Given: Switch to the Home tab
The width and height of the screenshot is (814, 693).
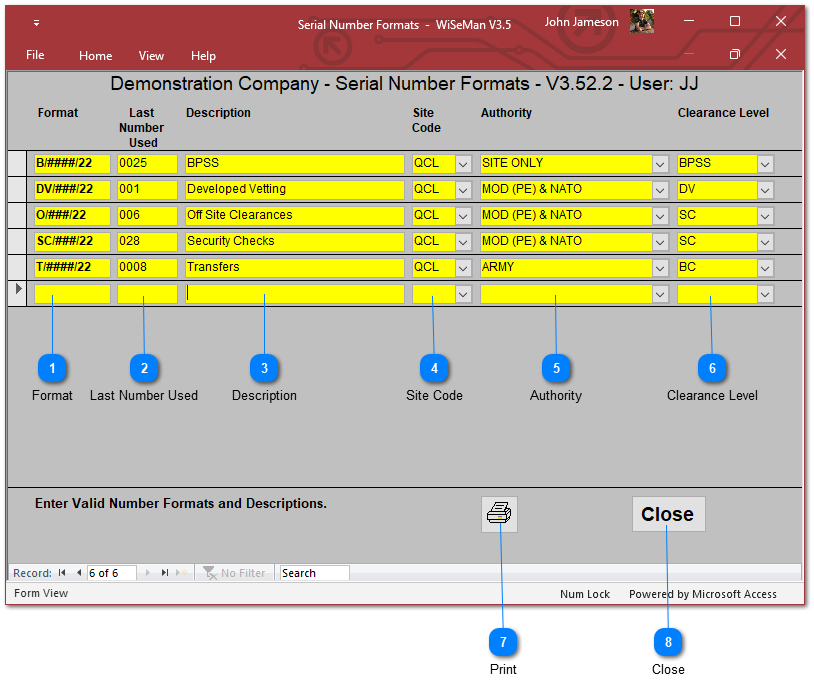Looking at the screenshot, I should coord(96,56).
